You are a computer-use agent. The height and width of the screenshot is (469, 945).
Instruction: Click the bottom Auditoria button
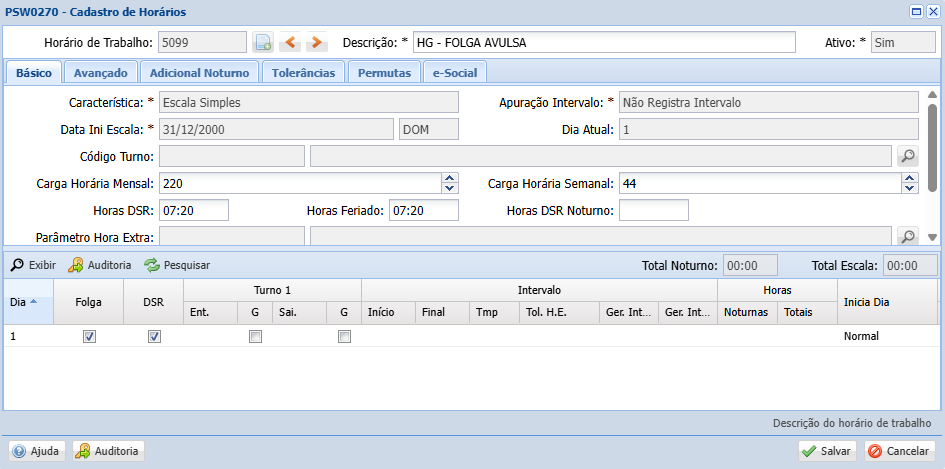tap(108, 451)
